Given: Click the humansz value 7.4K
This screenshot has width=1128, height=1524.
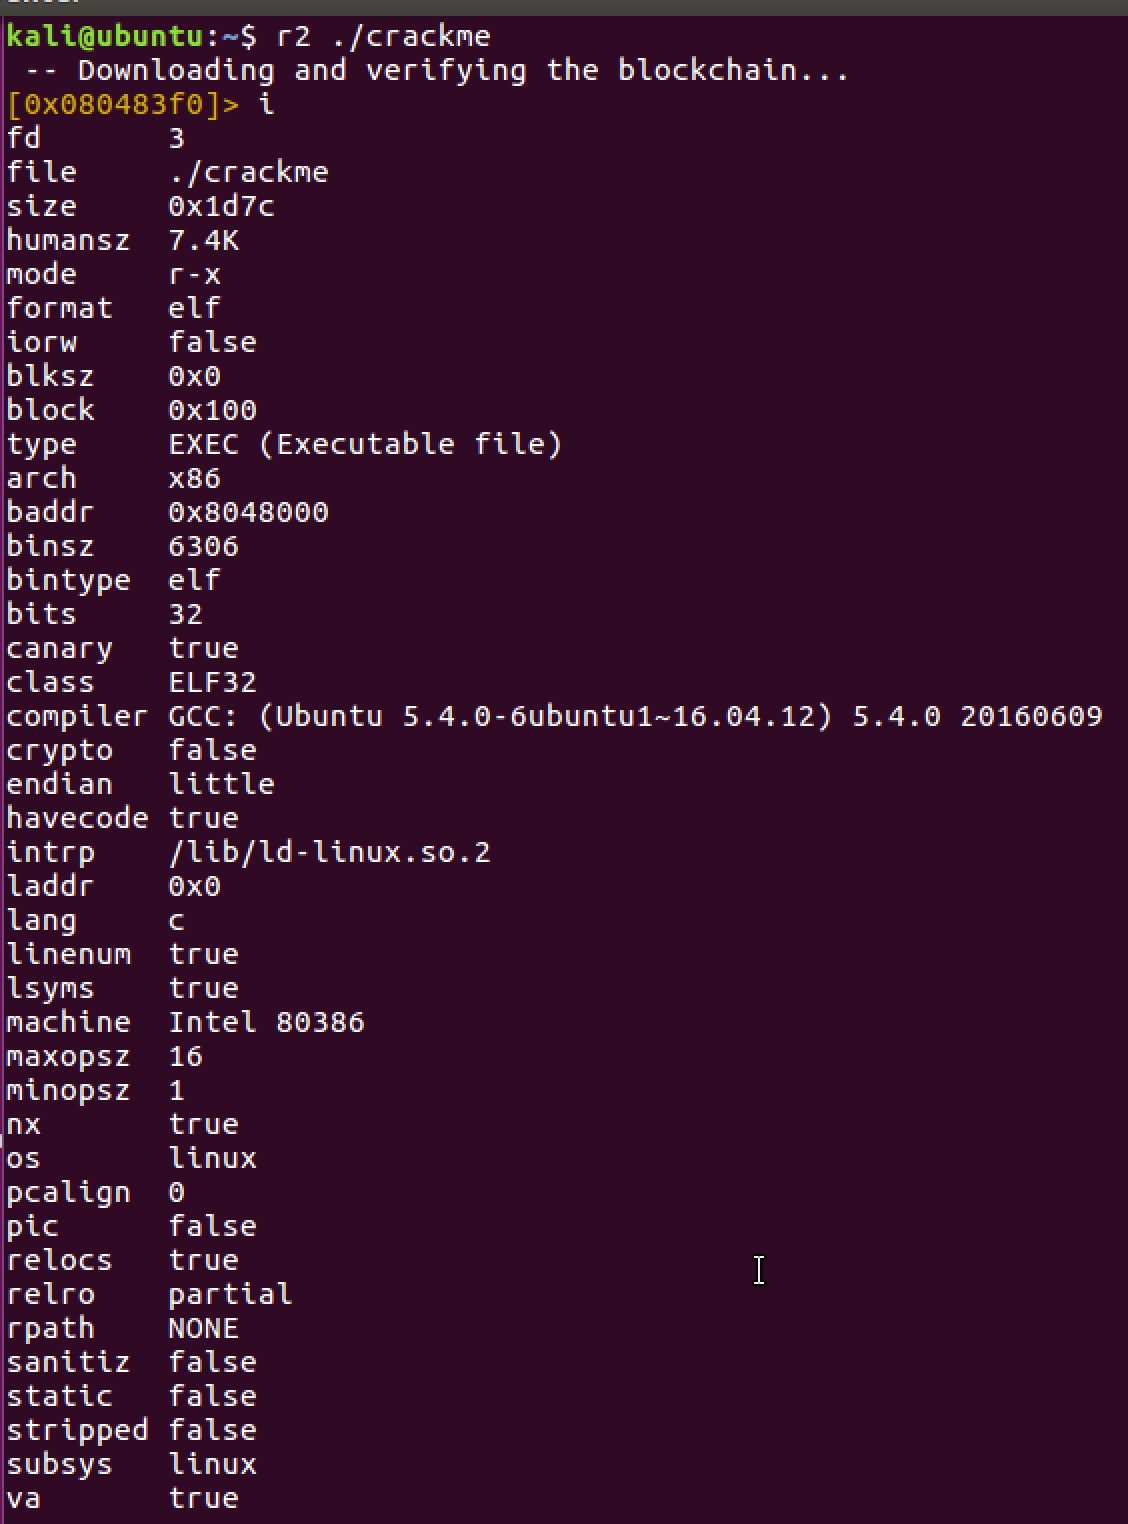Looking at the screenshot, I should (203, 240).
